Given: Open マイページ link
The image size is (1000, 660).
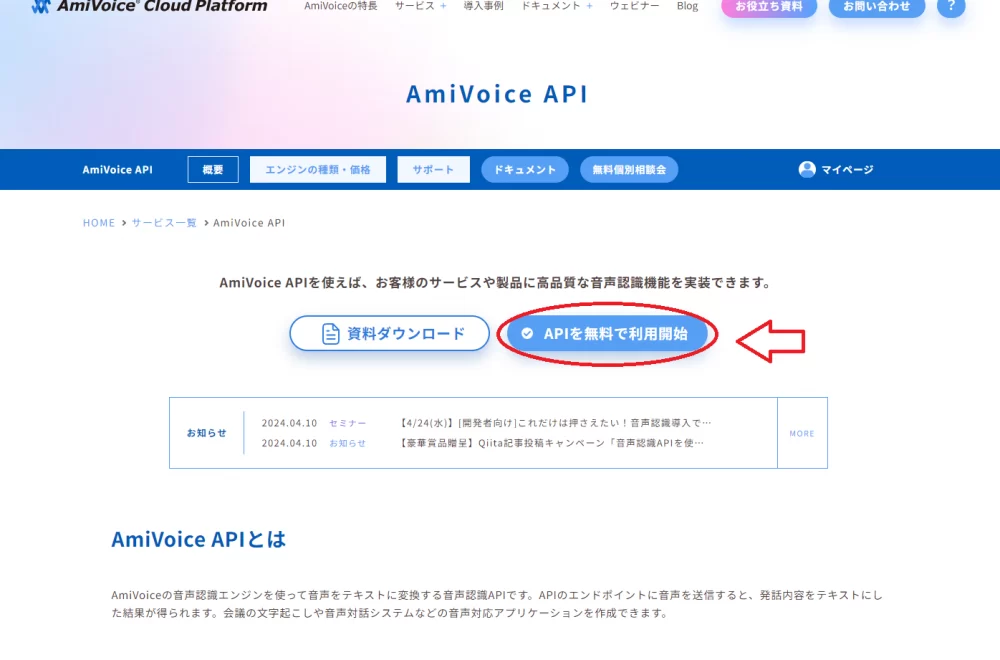Looking at the screenshot, I should click(847, 170).
